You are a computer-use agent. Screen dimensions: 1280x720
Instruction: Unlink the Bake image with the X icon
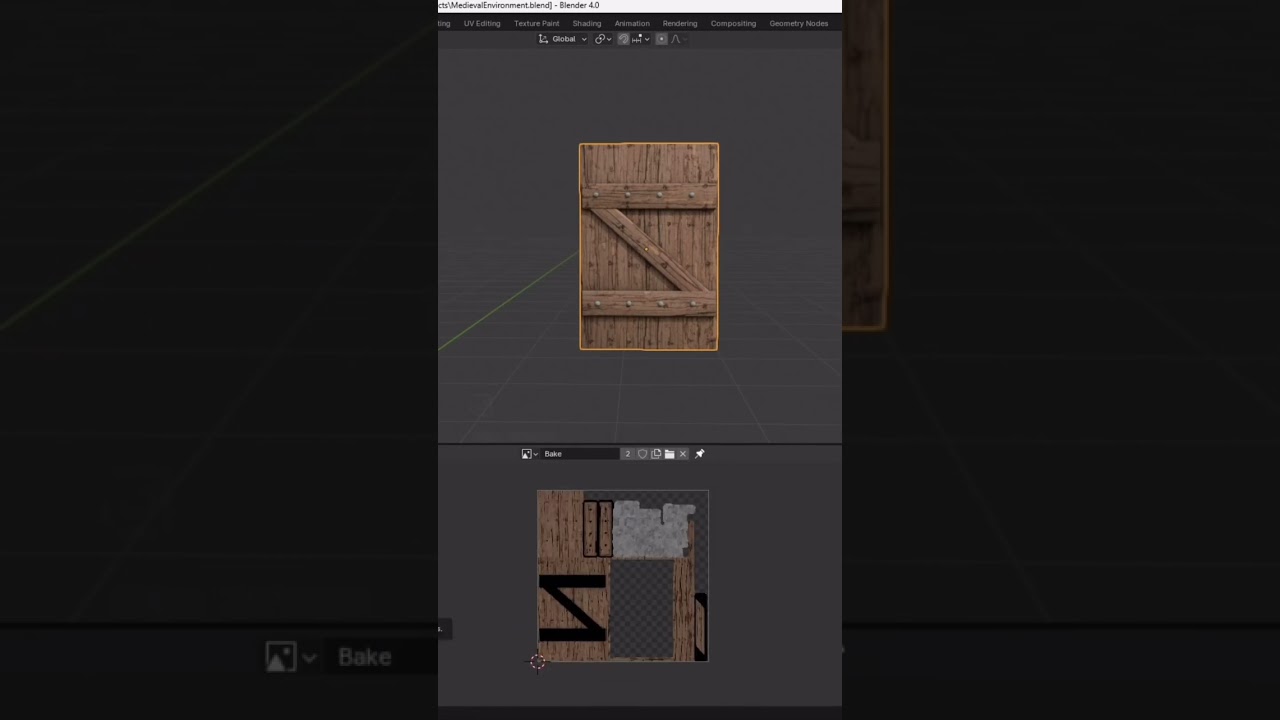pos(683,454)
